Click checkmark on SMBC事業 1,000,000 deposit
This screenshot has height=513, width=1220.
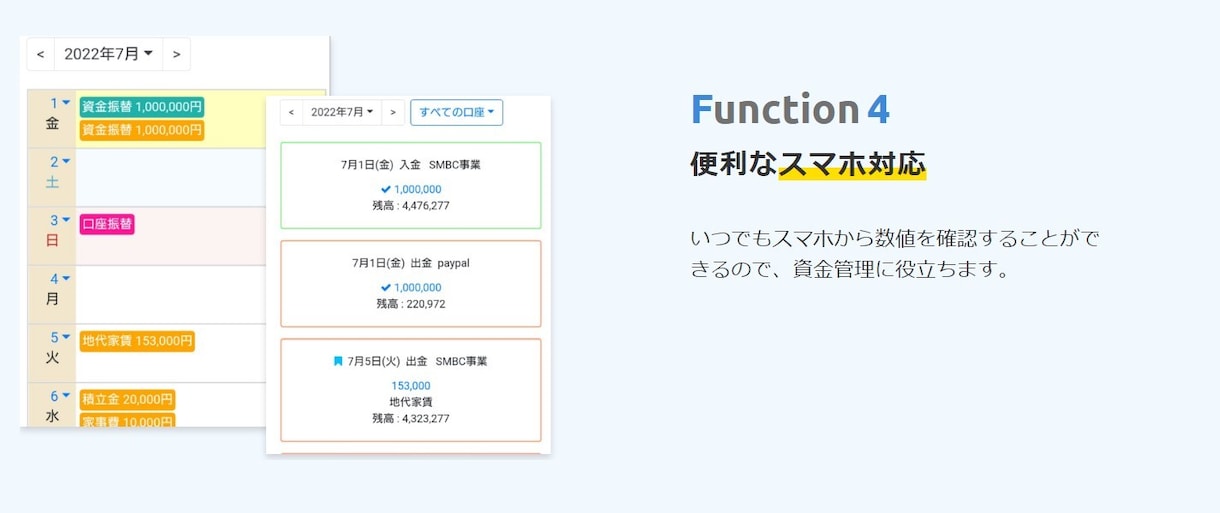386,189
